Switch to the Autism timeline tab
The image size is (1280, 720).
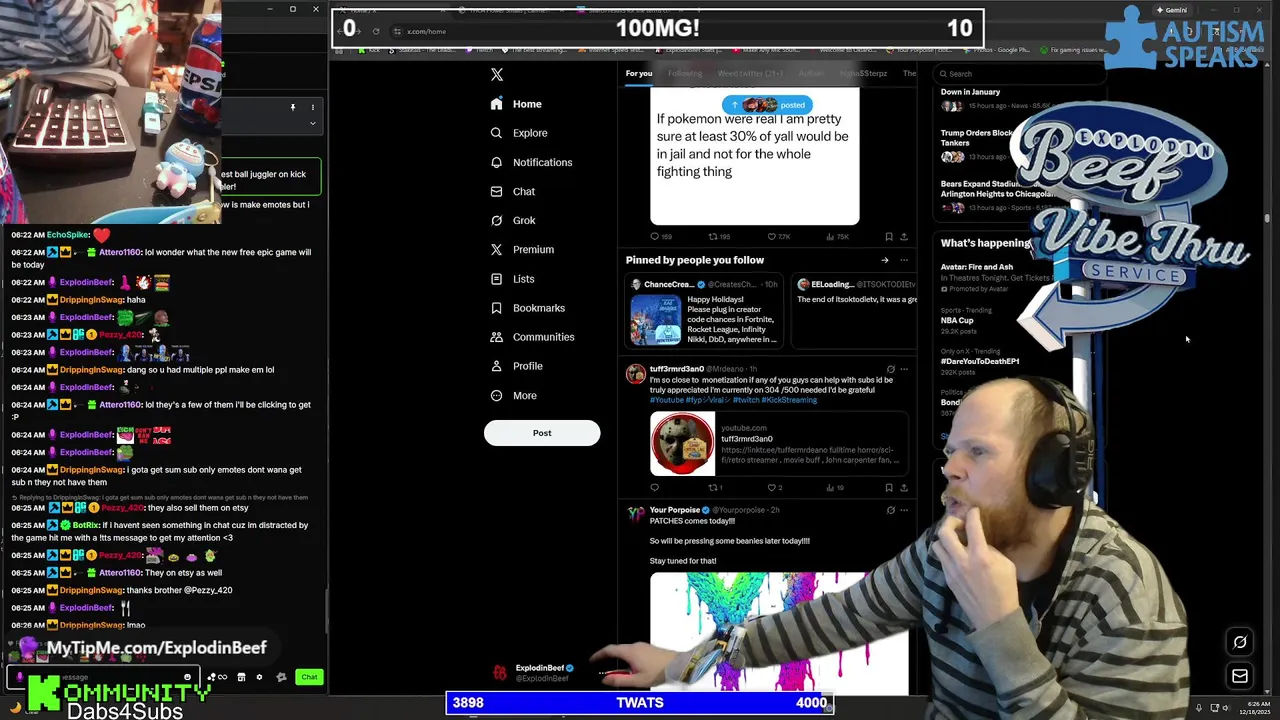point(811,73)
